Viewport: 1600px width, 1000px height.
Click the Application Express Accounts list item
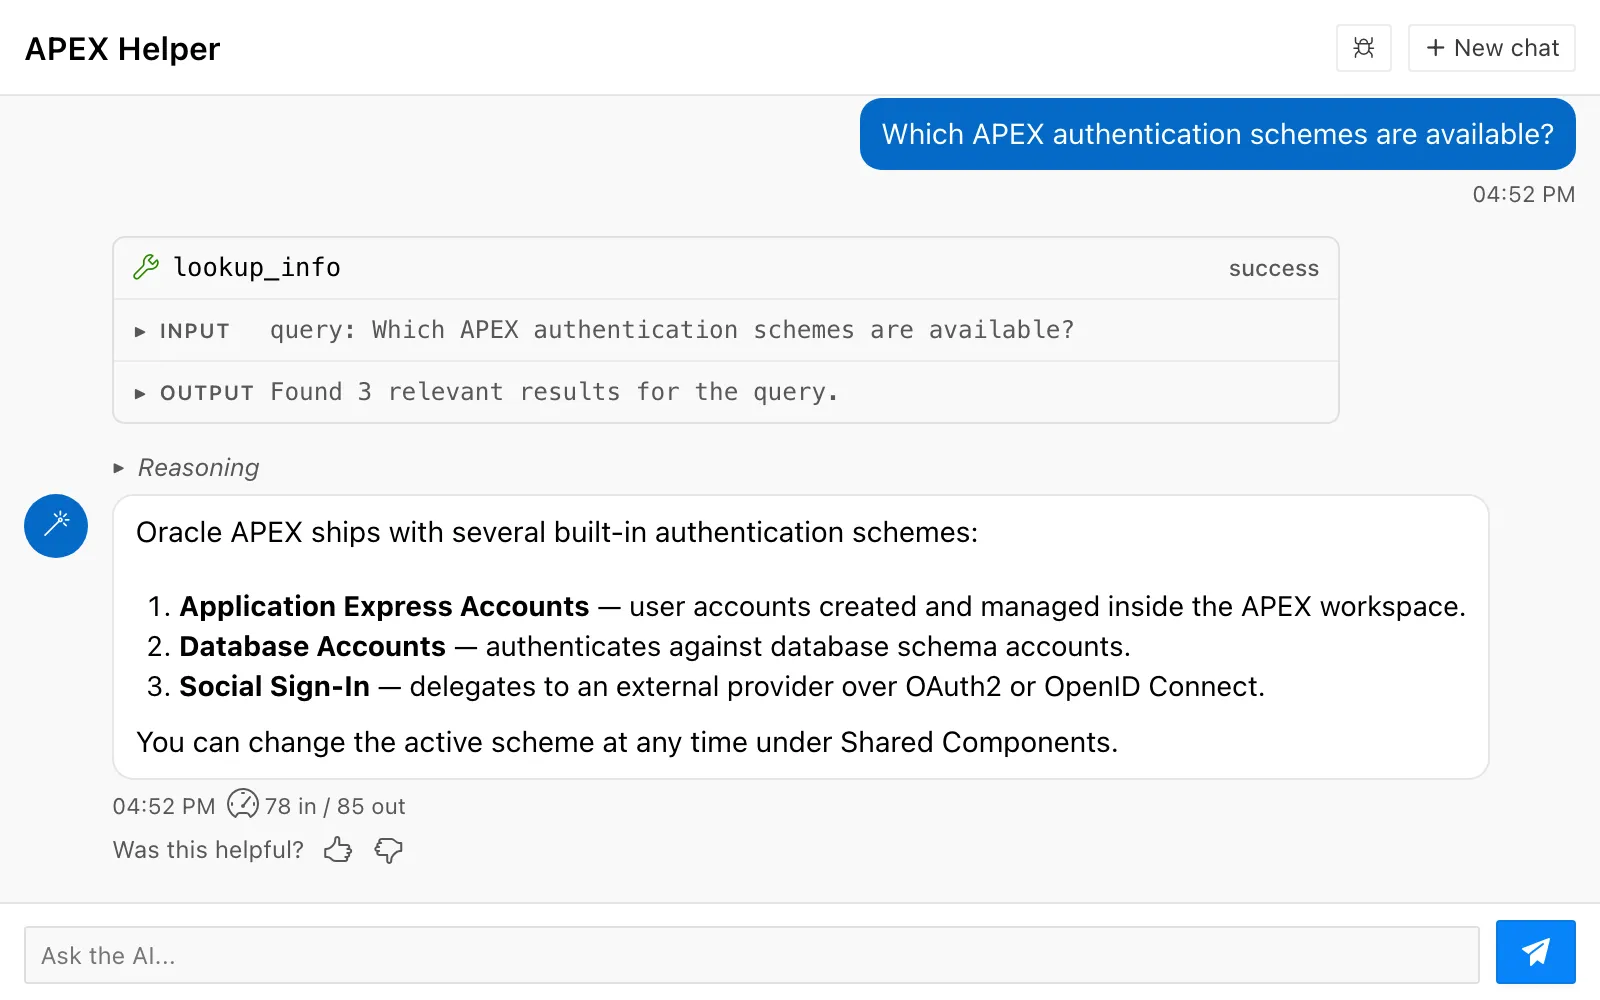823,606
